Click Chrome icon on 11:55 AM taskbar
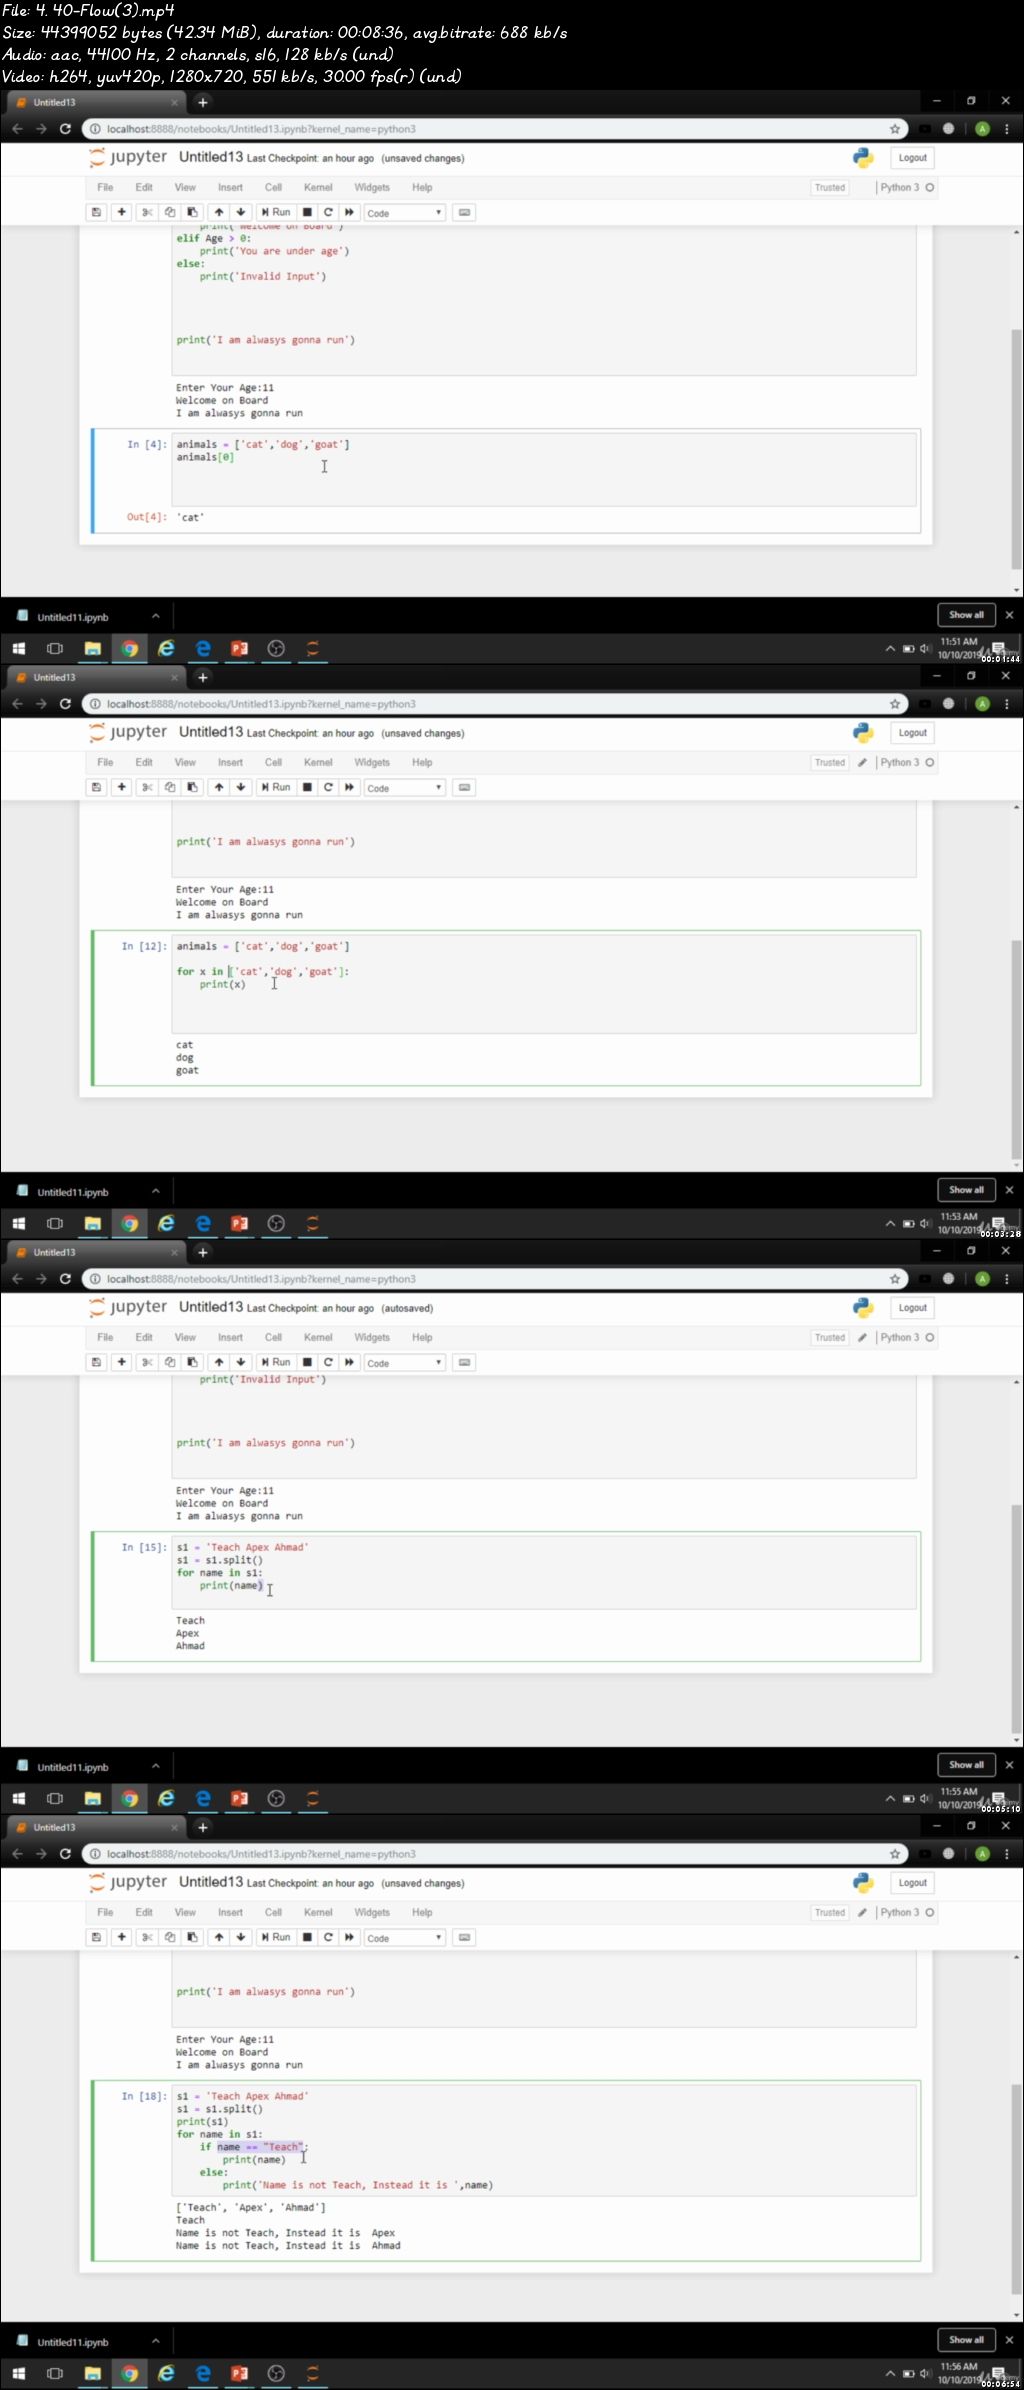This screenshot has width=1024, height=2390. pyautogui.click(x=129, y=1798)
